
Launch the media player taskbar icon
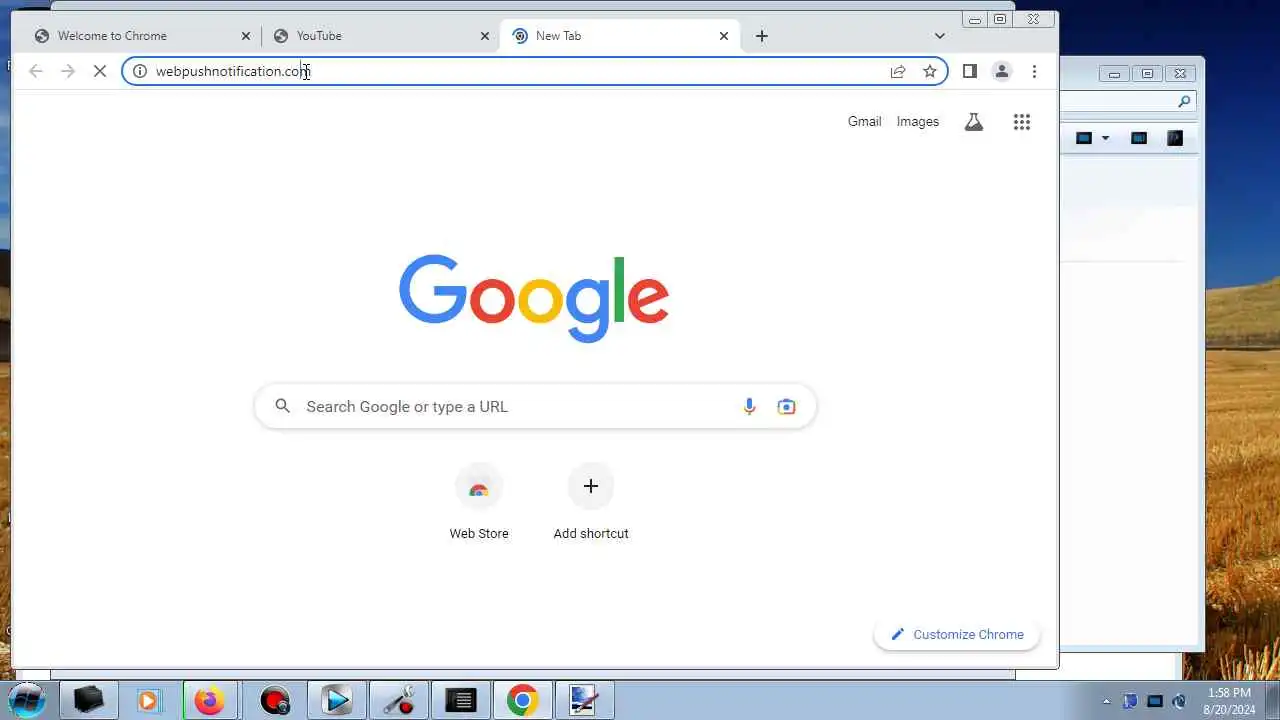(149, 701)
